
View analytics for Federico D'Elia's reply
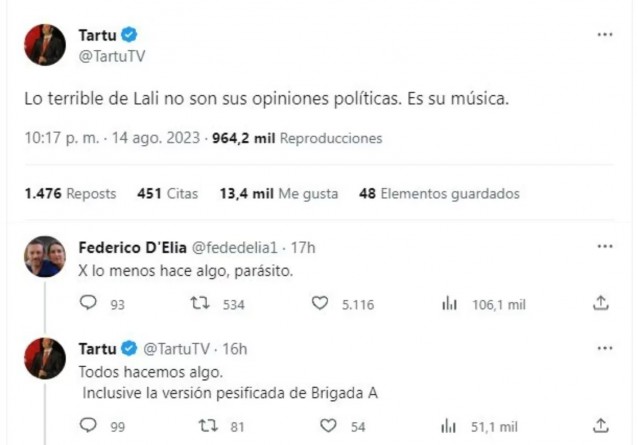point(449,303)
